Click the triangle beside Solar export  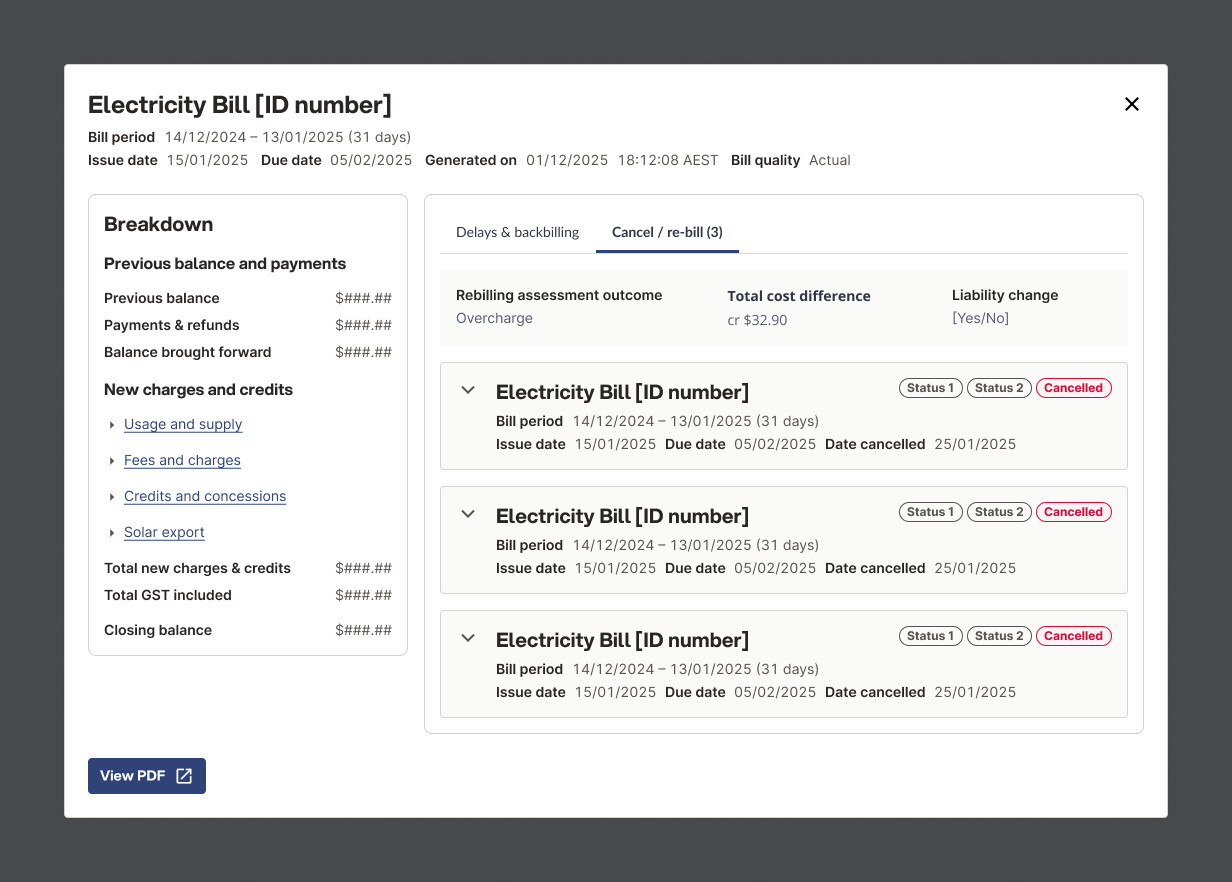pyautogui.click(x=111, y=533)
